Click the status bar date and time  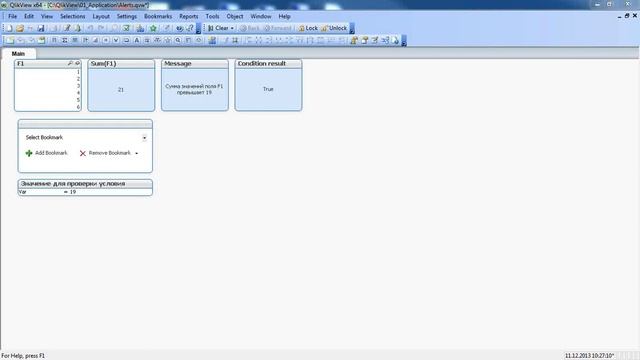[x=589, y=356]
